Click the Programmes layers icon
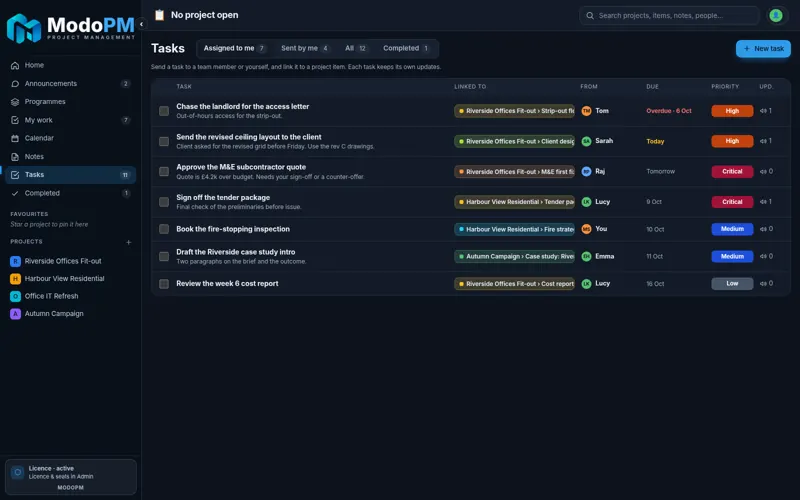 point(15,102)
